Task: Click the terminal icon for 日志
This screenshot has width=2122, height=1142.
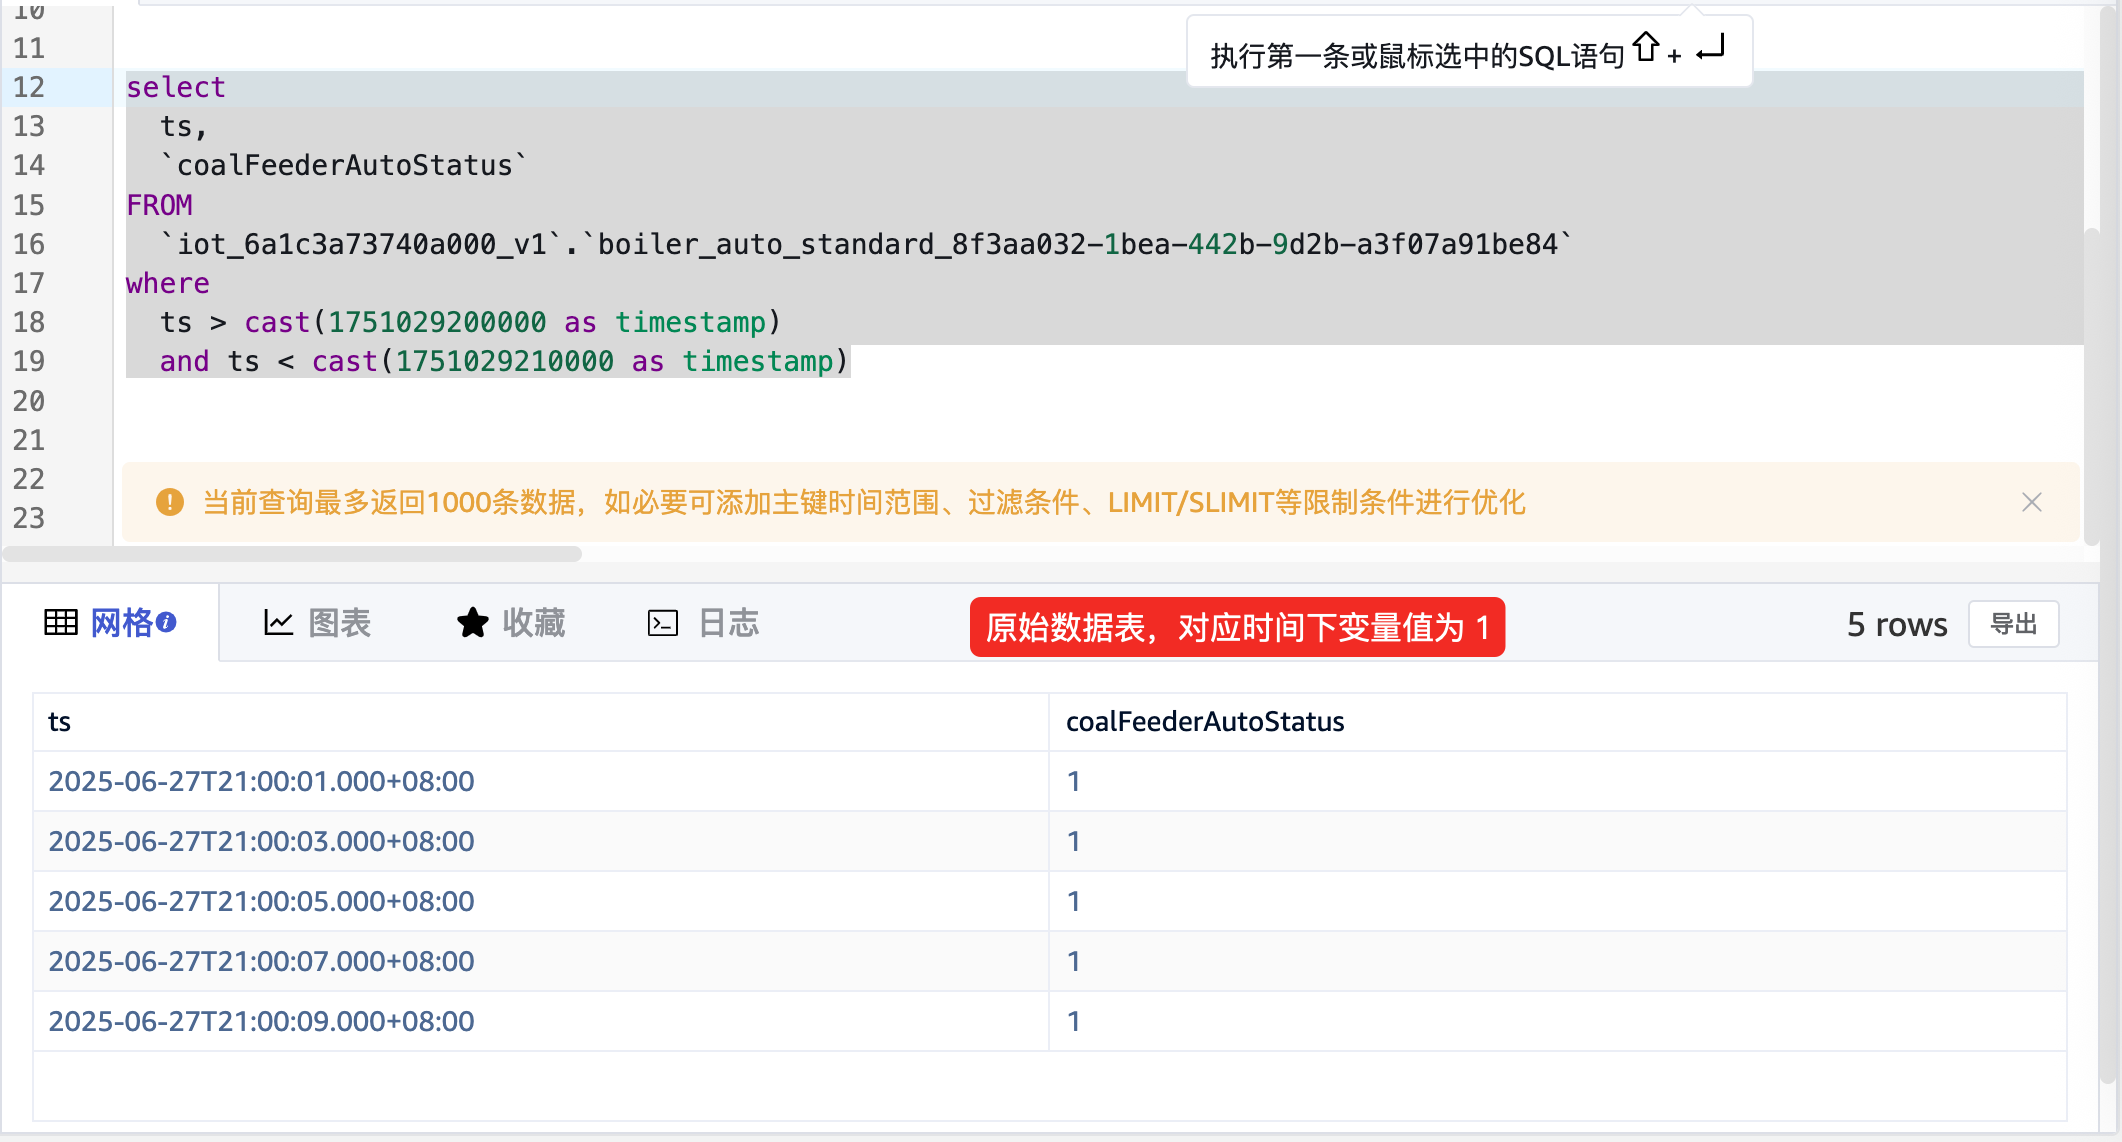Action: 662,623
